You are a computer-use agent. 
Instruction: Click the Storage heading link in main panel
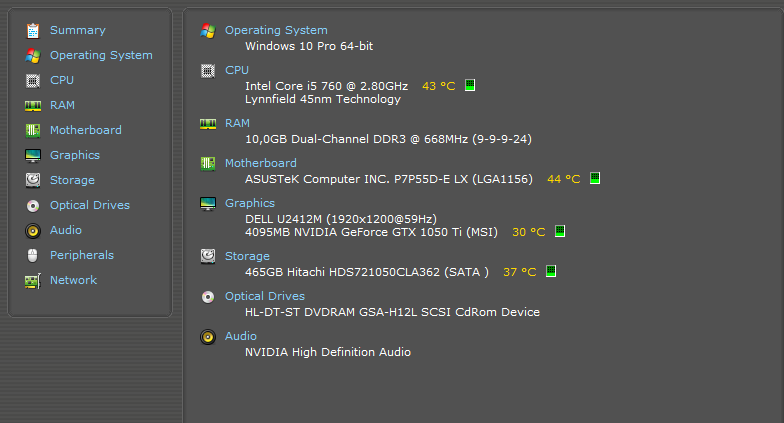pyautogui.click(x=247, y=256)
